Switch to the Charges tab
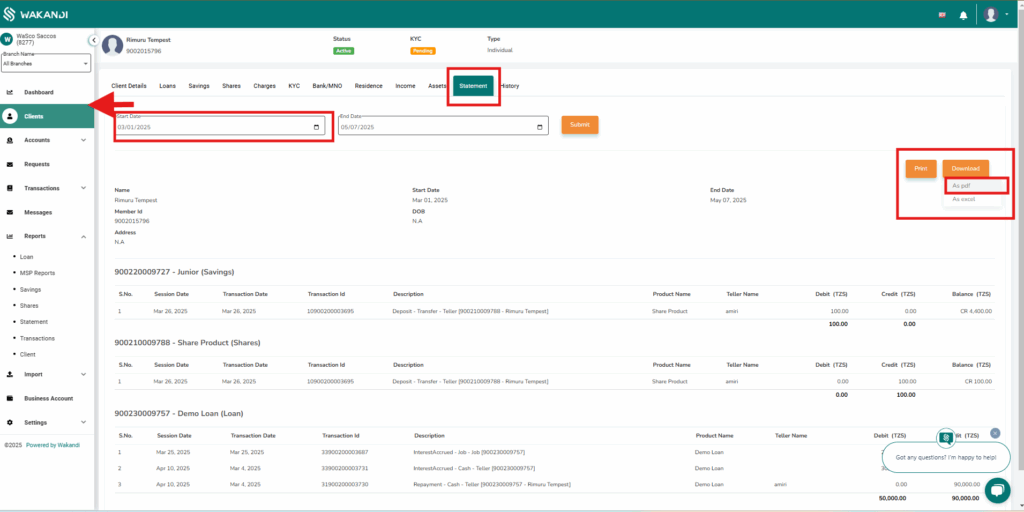 264,86
